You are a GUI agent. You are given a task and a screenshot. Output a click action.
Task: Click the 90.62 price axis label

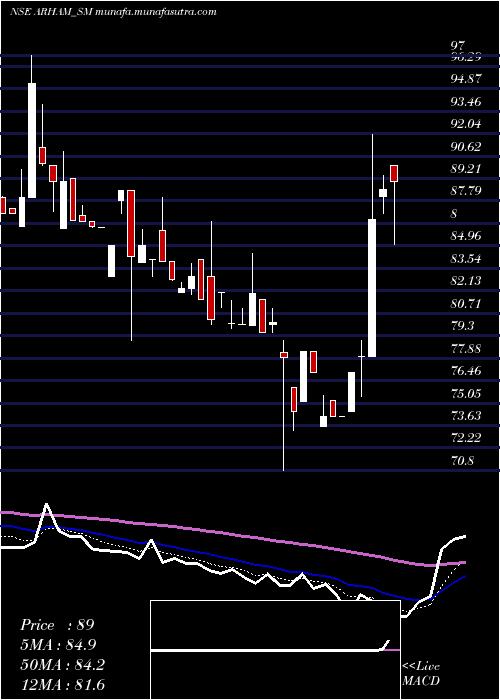[x=466, y=146]
